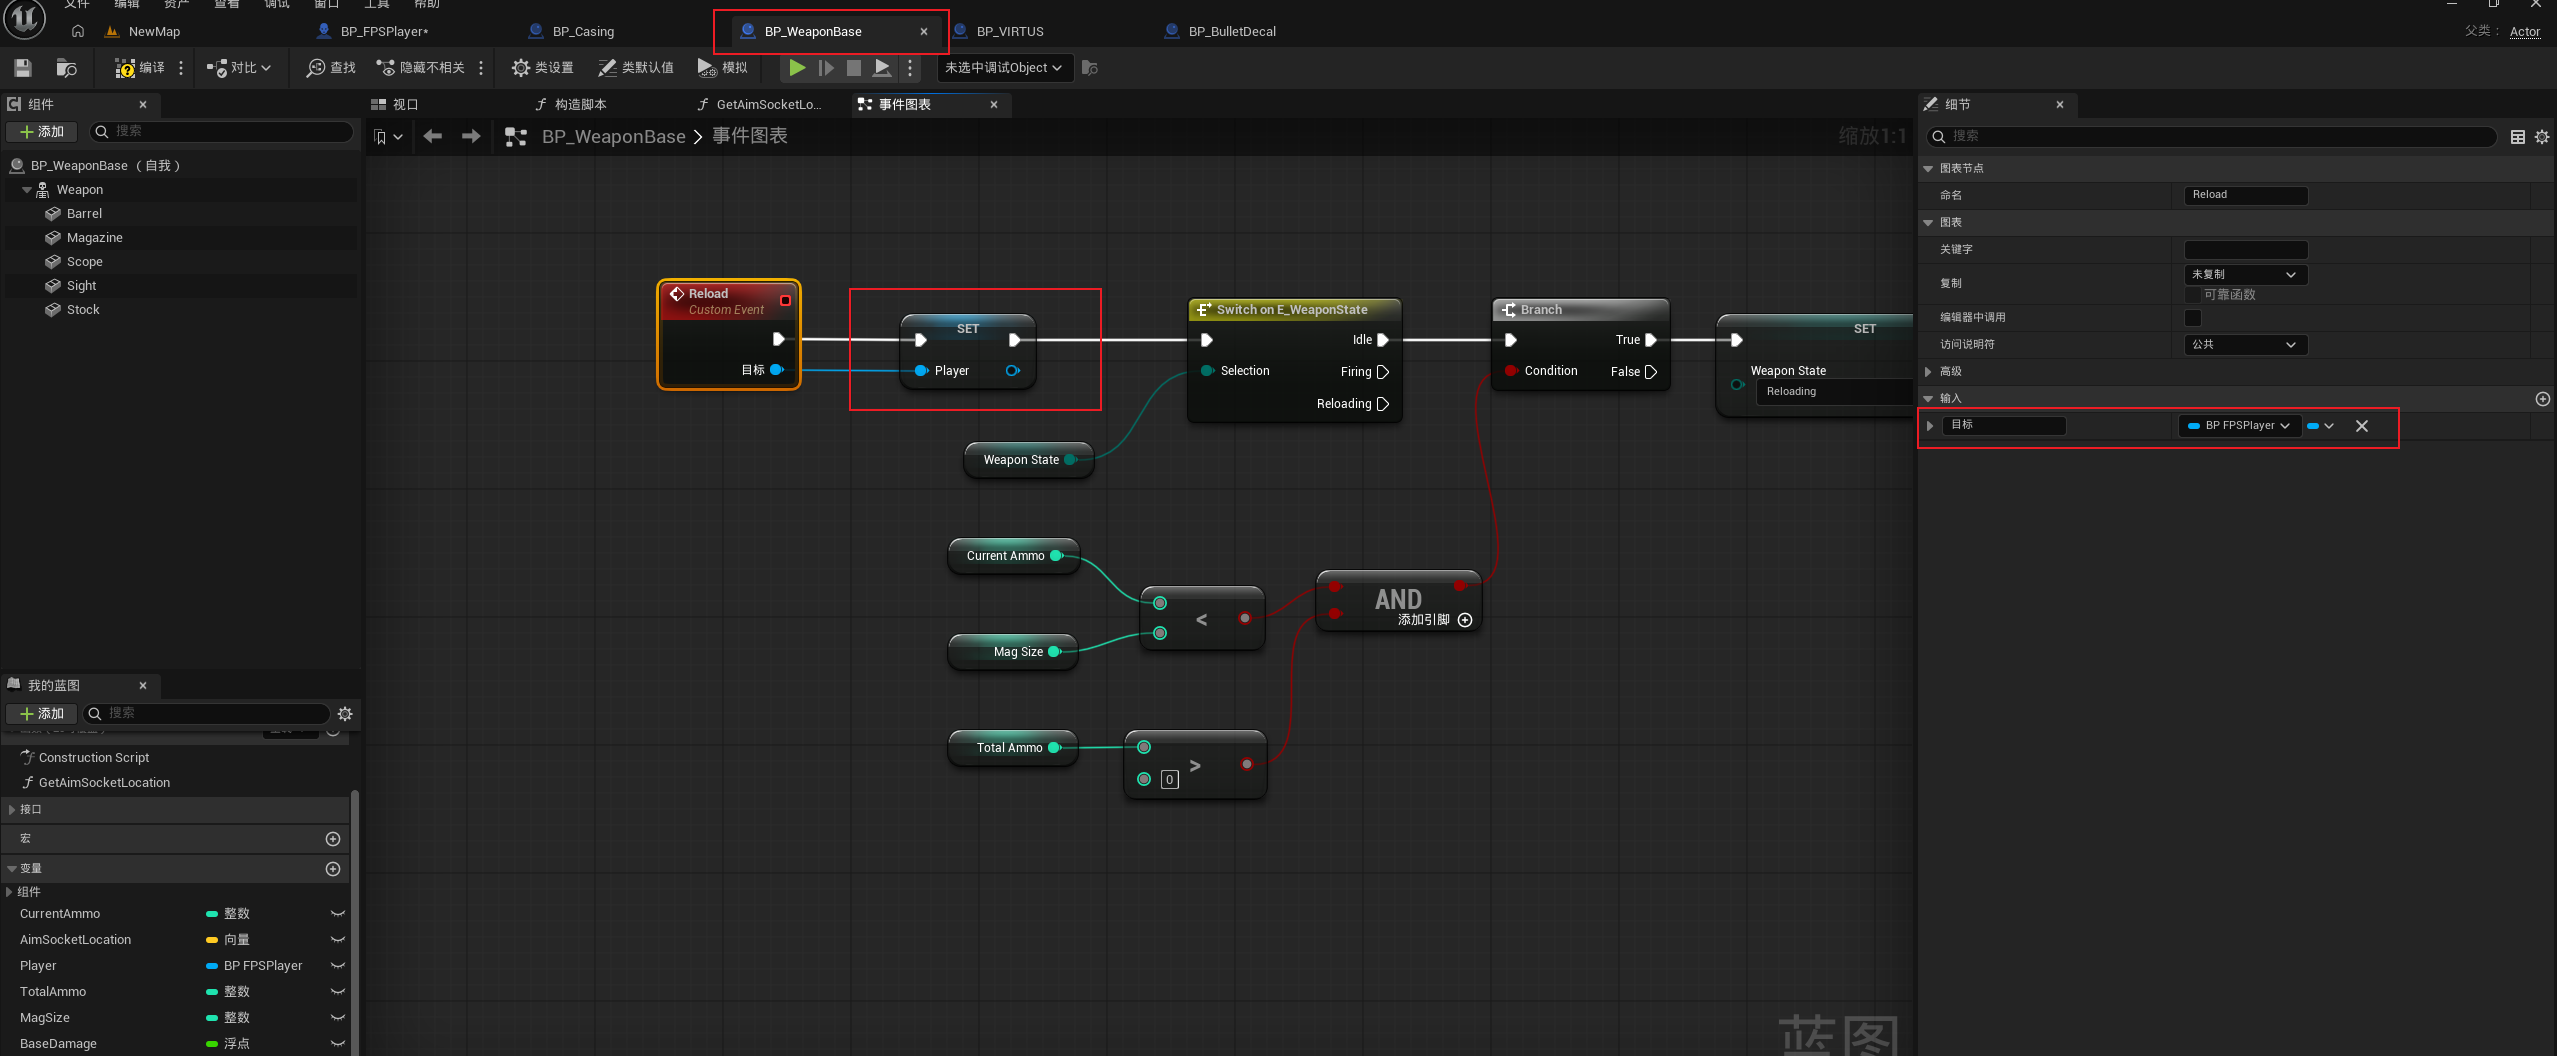This screenshot has height=1056, width=2557.
Task: Open 类默认值 class defaults
Action: (x=636, y=68)
